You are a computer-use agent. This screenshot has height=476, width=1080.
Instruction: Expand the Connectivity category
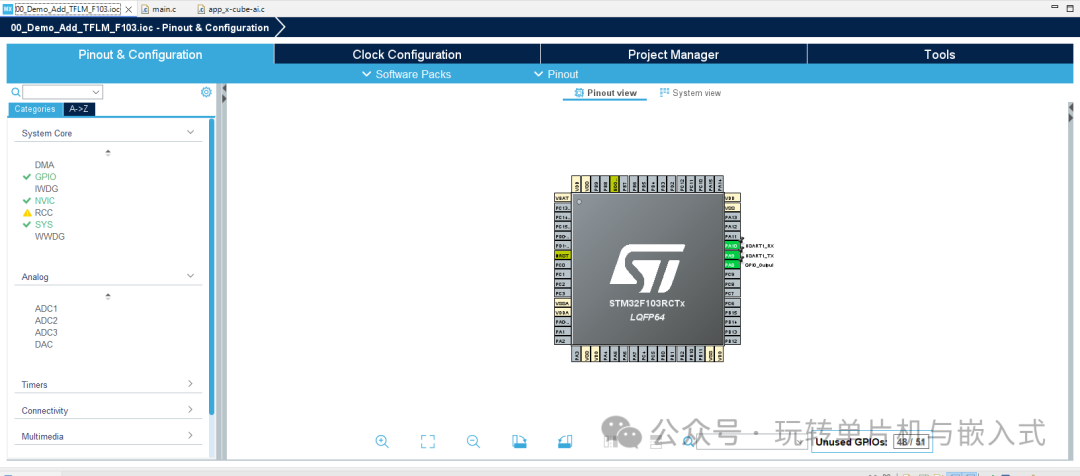pos(191,410)
